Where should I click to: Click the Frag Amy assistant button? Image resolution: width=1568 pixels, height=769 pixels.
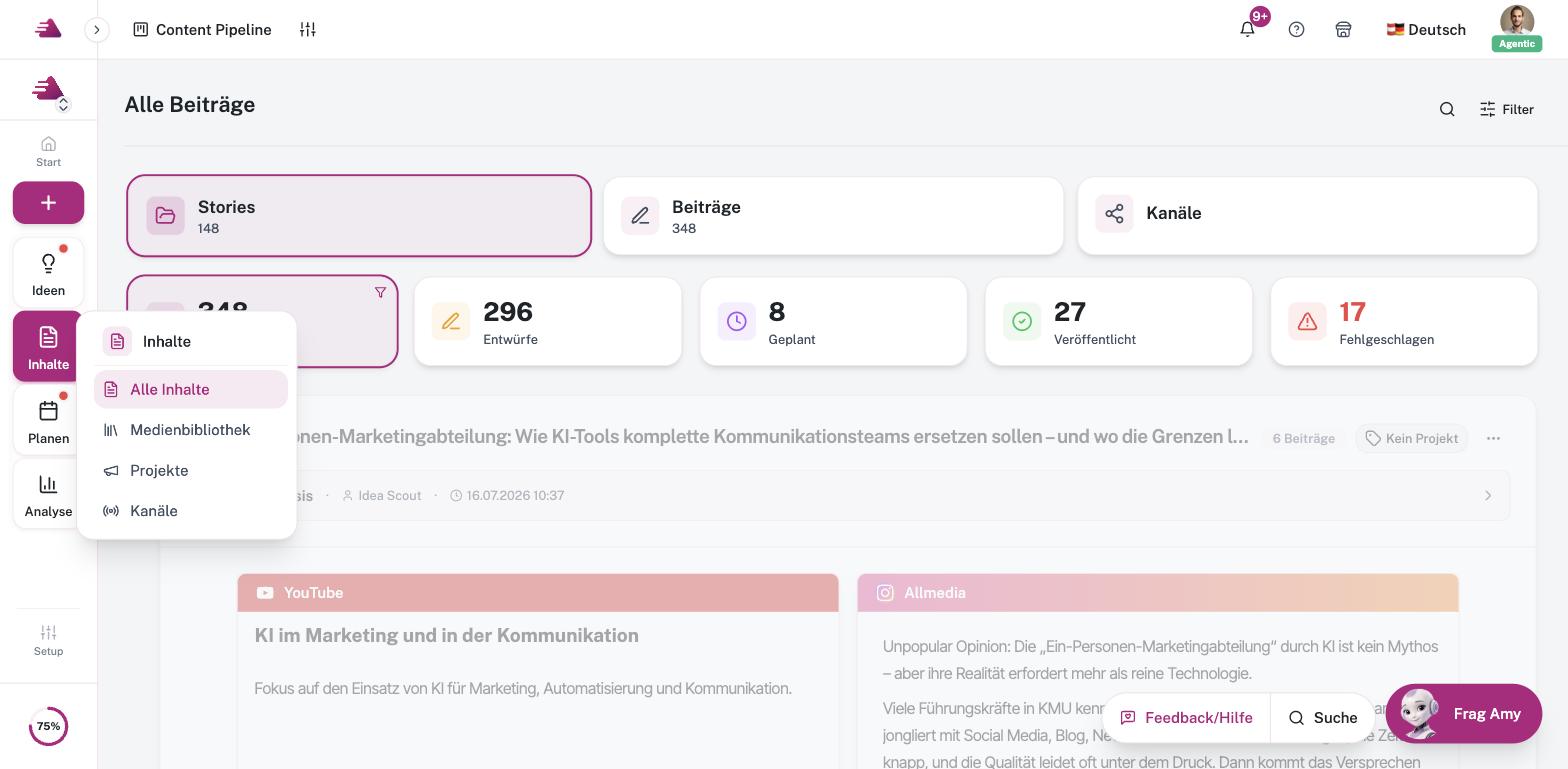click(1463, 714)
